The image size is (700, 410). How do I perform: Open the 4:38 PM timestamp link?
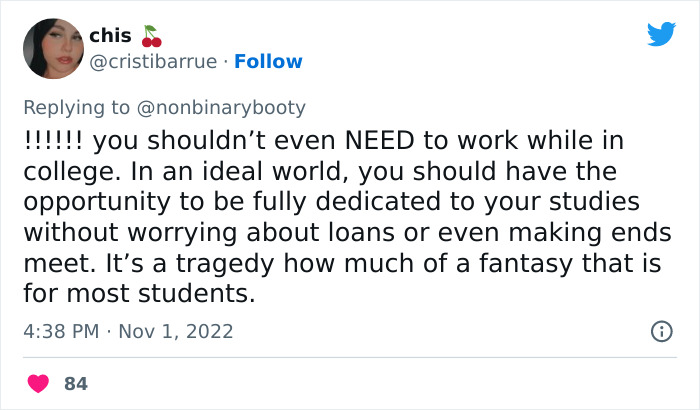(x=59, y=331)
